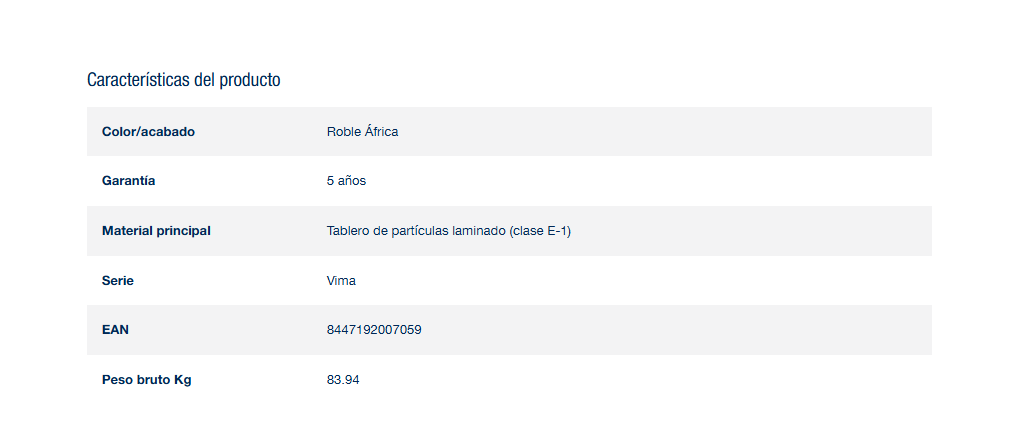Click the word "Roble"

[x=343, y=132]
